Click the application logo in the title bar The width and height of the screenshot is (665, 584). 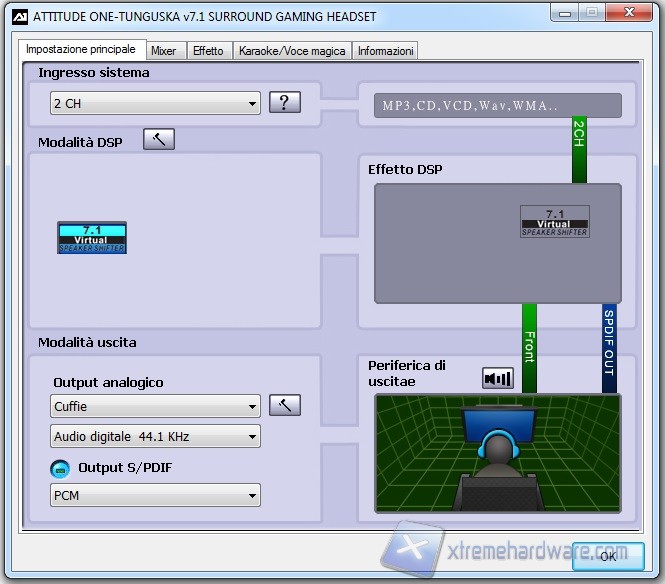[x=18, y=15]
